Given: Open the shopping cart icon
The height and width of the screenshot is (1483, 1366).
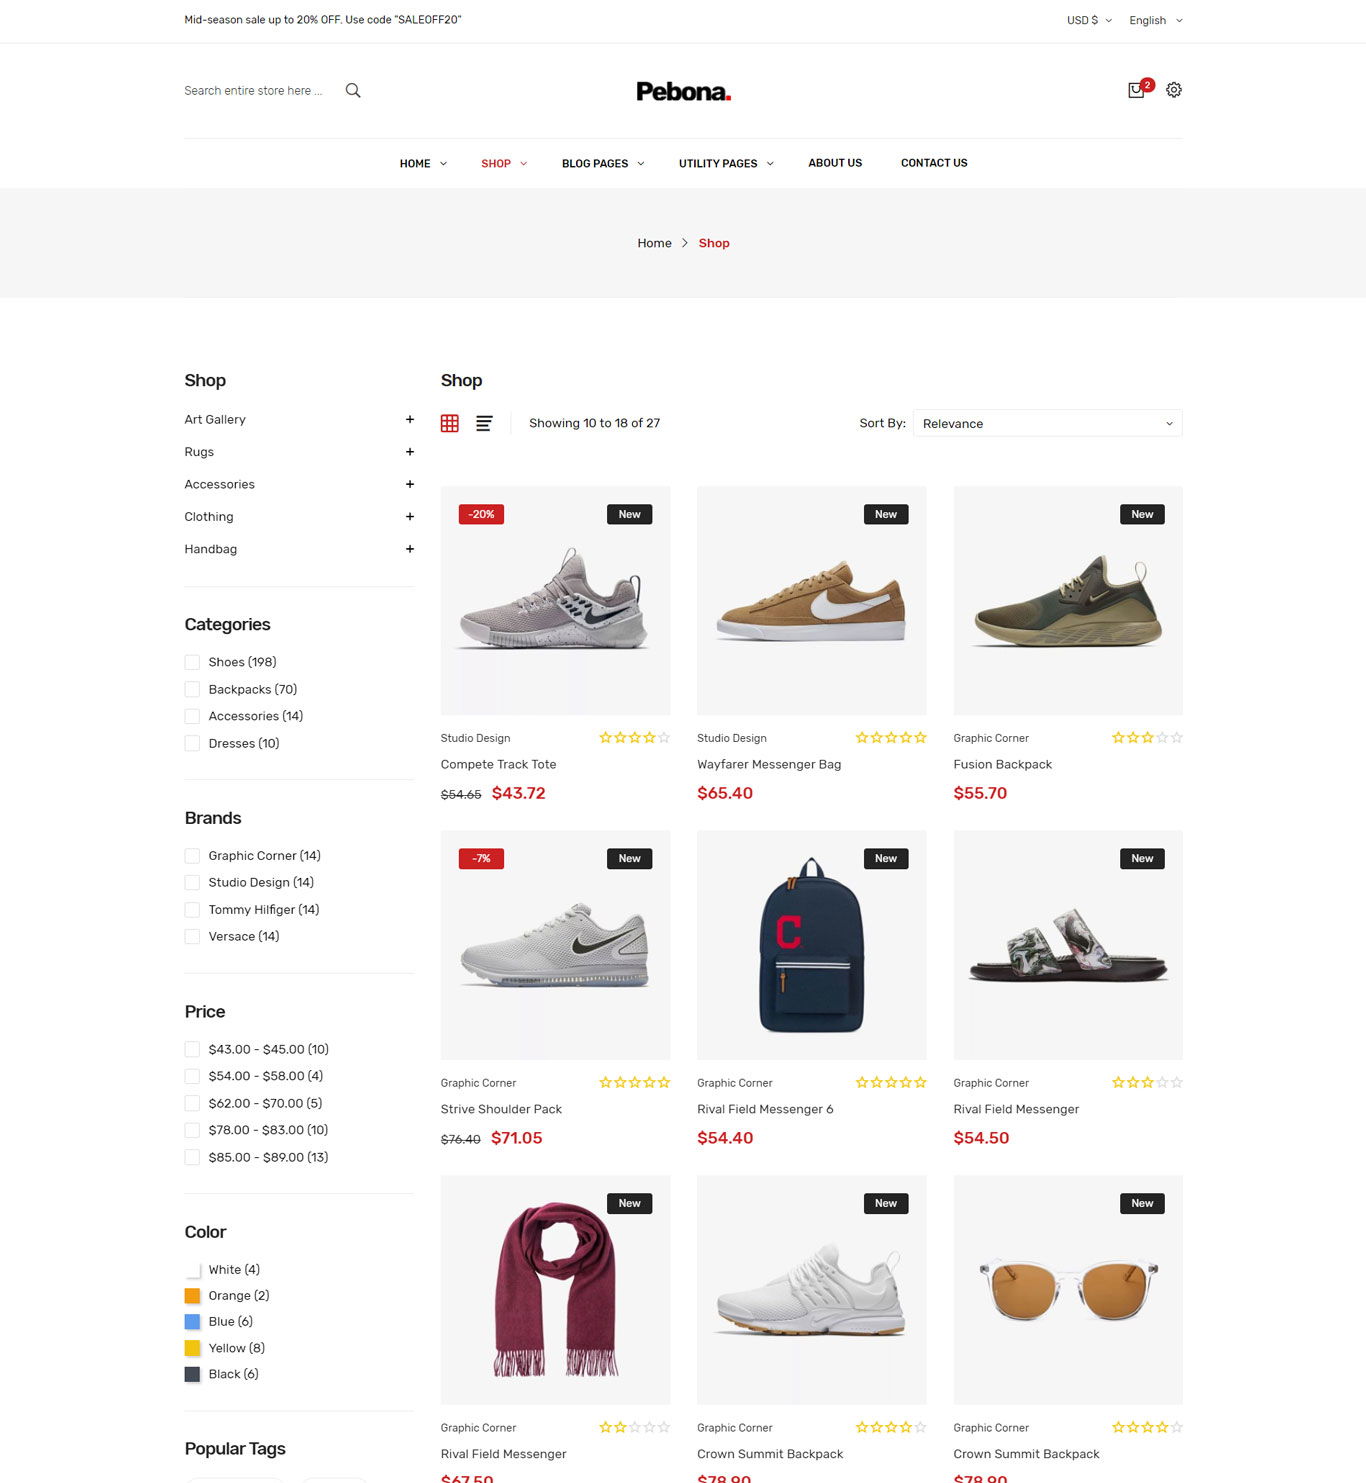Looking at the screenshot, I should pyautogui.click(x=1137, y=90).
